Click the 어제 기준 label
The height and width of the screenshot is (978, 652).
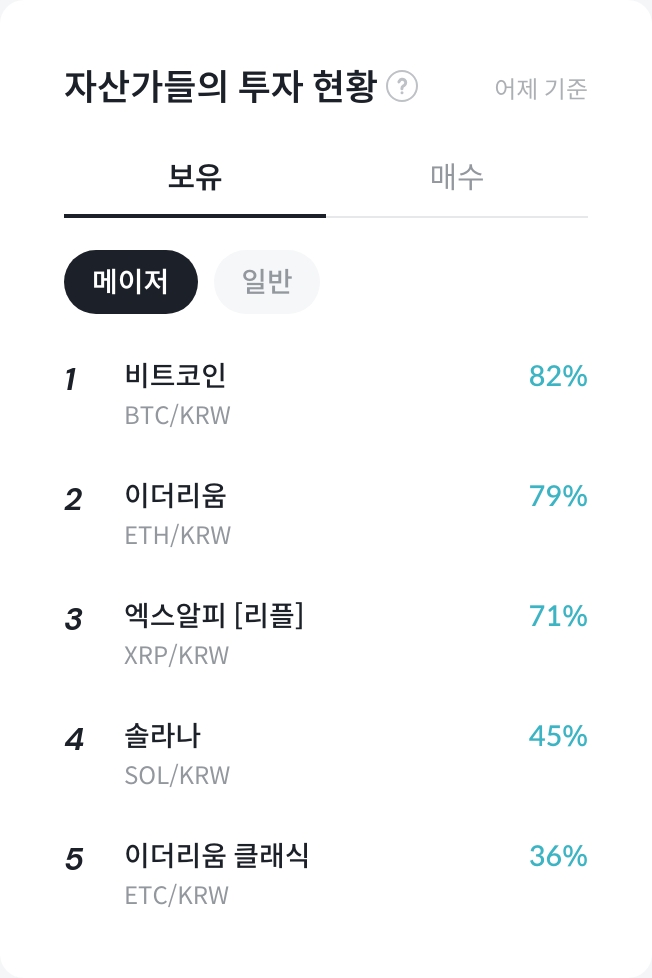[x=540, y=89]
